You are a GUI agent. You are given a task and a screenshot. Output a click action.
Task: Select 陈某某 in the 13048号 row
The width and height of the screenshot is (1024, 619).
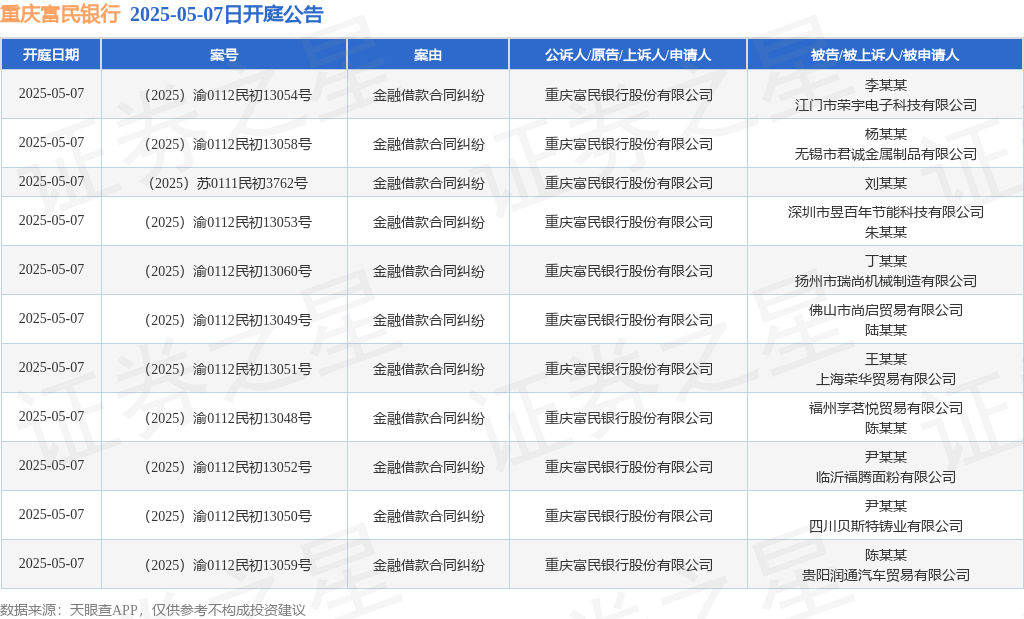tap(886, 428)
